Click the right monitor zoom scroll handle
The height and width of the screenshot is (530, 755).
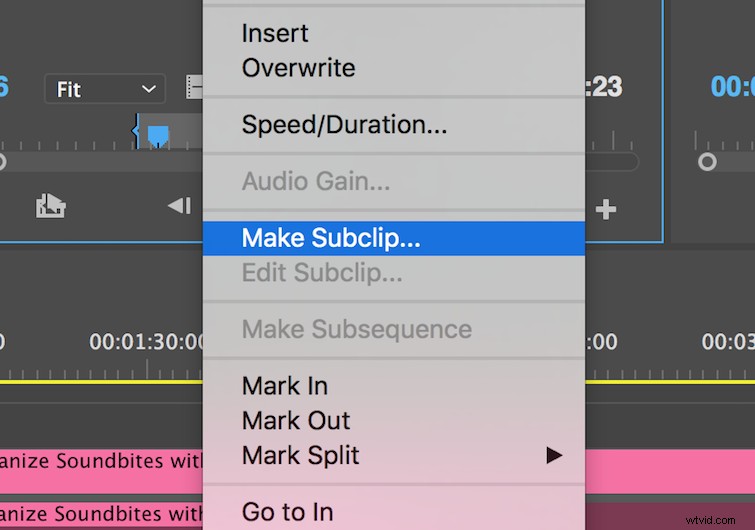pyautogui.click(x=707, y=162)
